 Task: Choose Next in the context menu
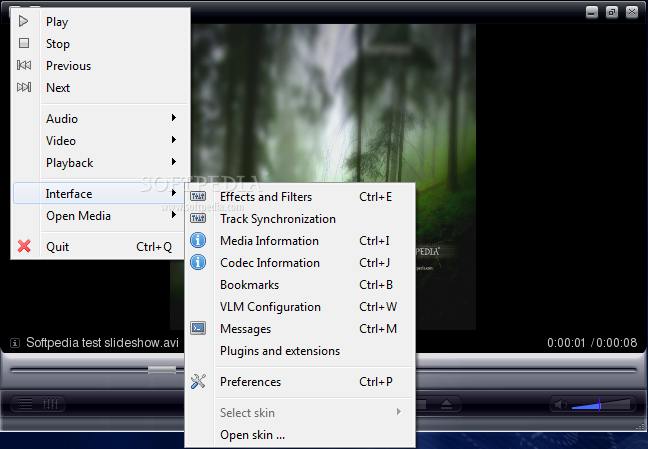pyautogui.click(x=99, y=87)
